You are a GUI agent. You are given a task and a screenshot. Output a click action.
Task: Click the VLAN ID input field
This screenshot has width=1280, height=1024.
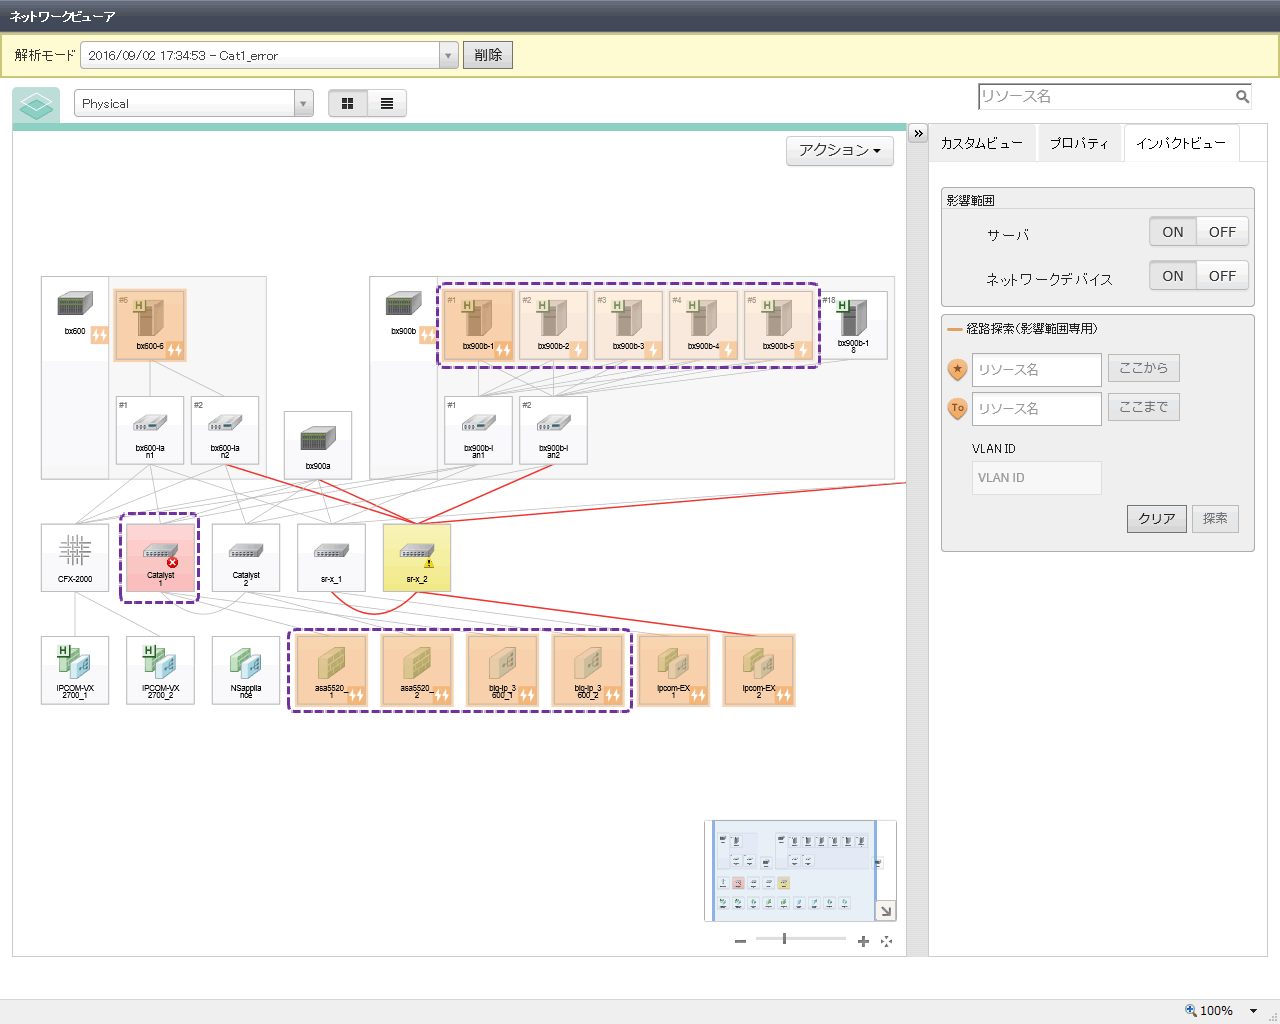pyautogui.click(x=1037, y=477)
